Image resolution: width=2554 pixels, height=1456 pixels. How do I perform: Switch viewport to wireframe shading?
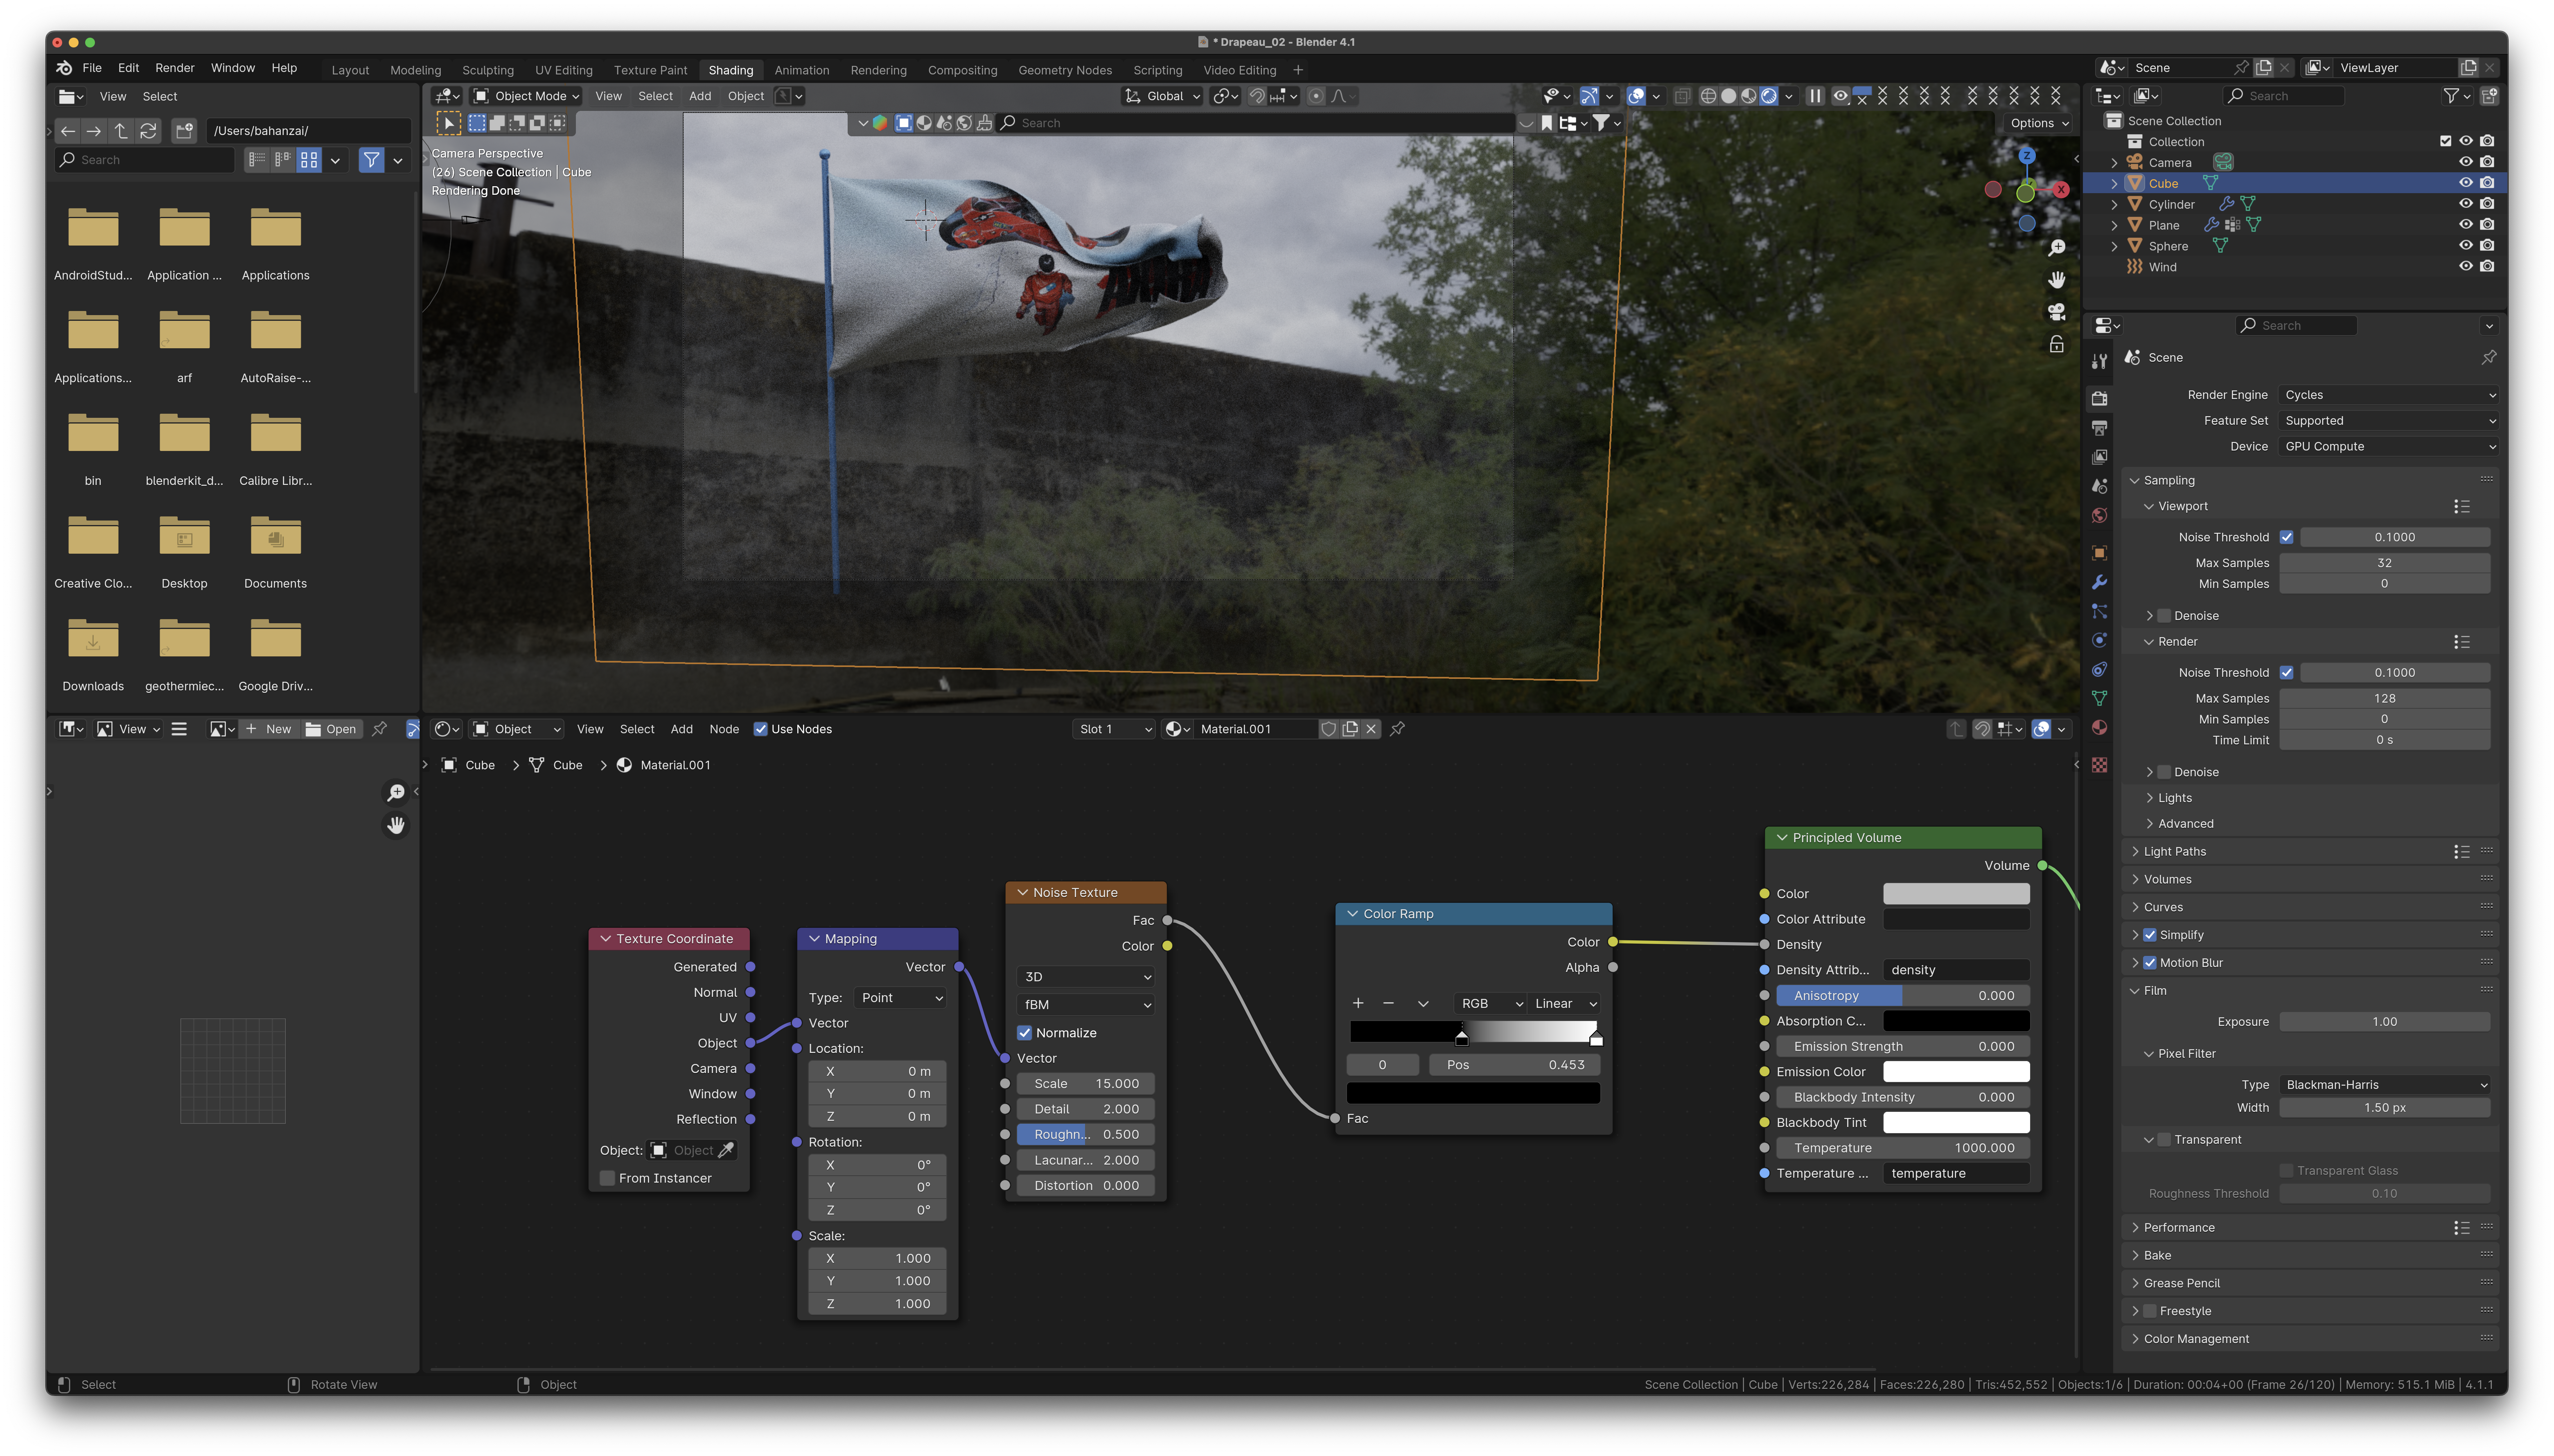click(1708, 96)
